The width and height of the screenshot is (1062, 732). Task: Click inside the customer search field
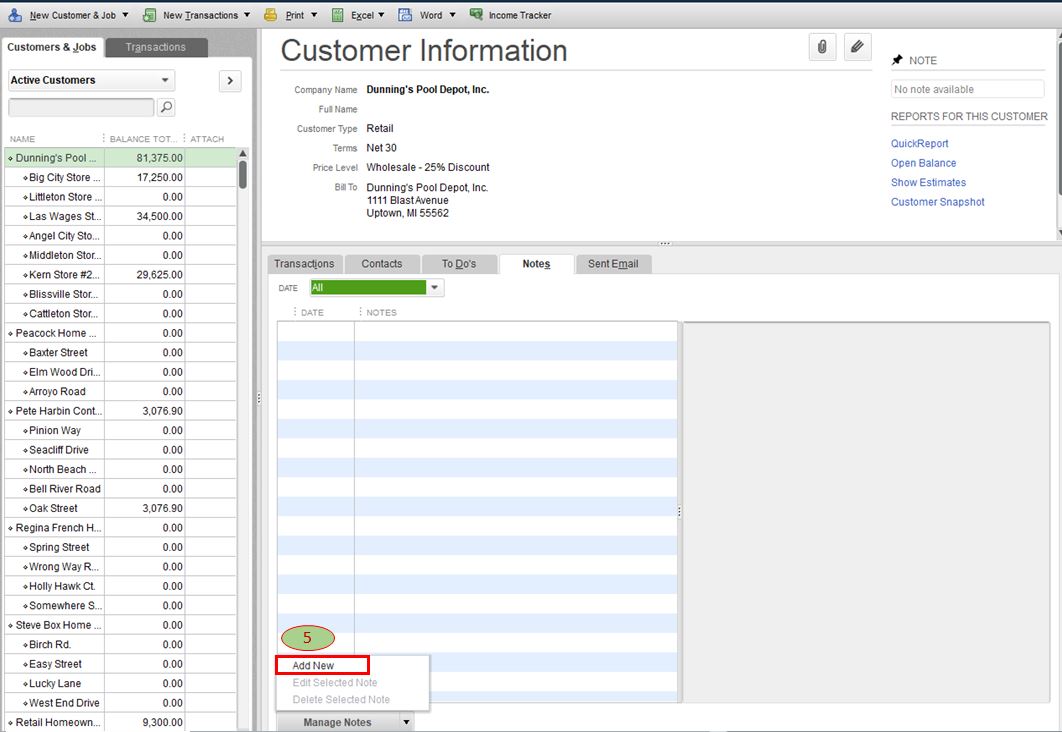coord(80,107)
